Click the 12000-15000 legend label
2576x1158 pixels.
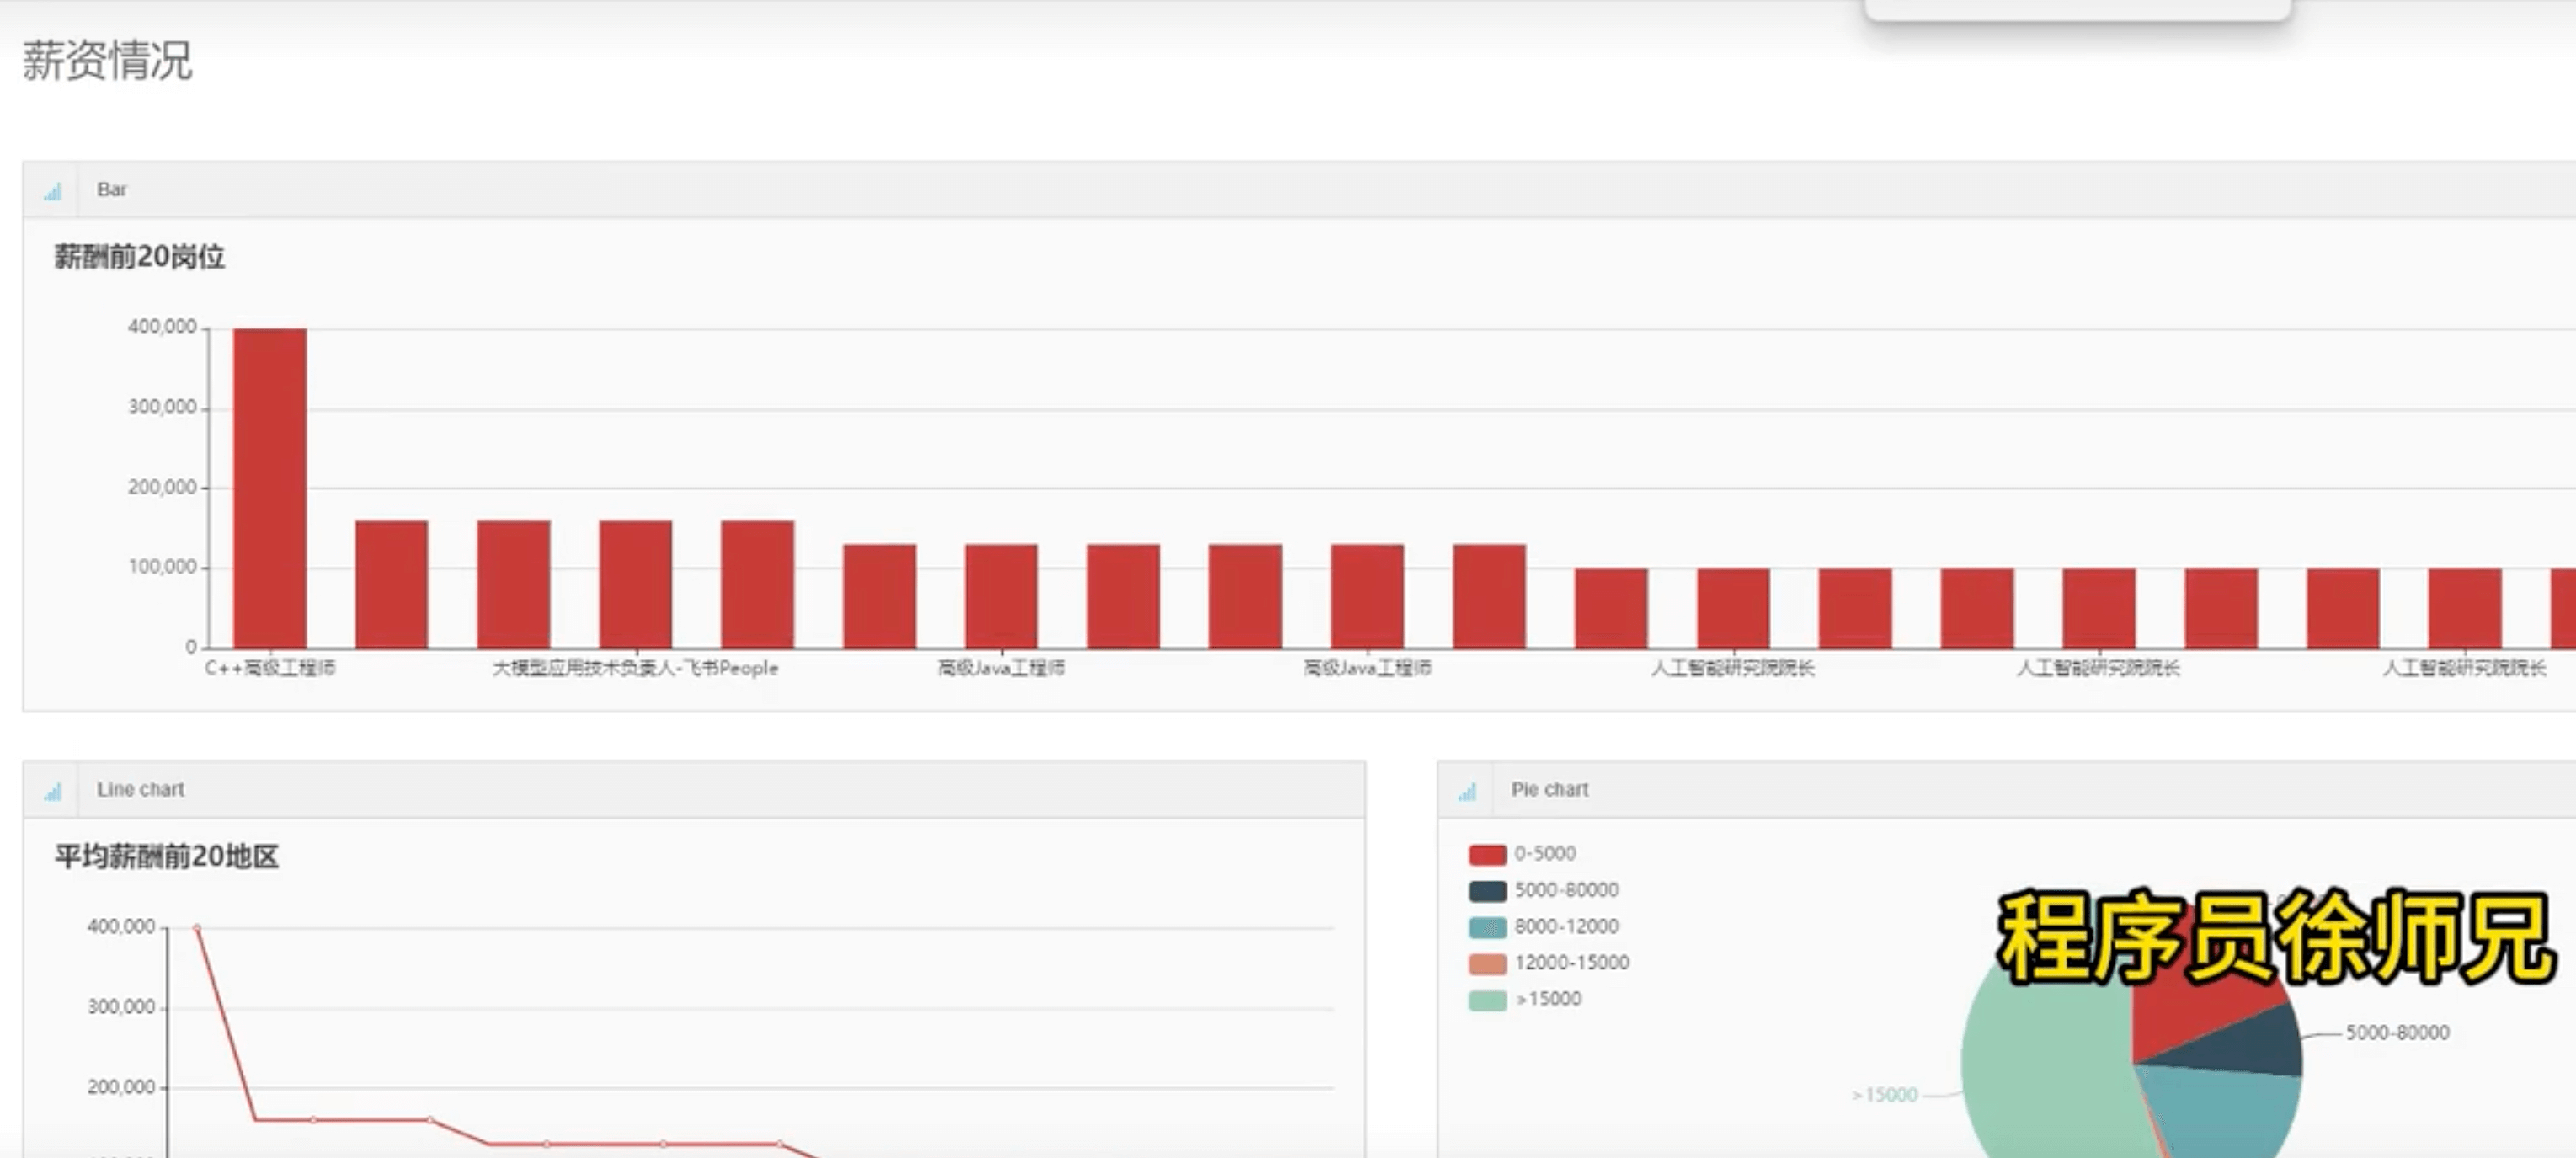[x=1572, y=962]
